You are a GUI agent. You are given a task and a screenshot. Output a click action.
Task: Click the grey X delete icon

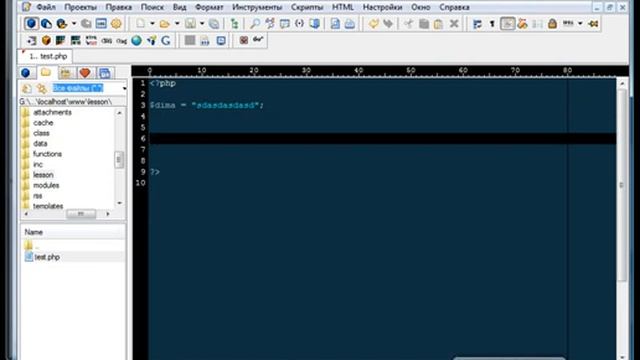point(454,24)
